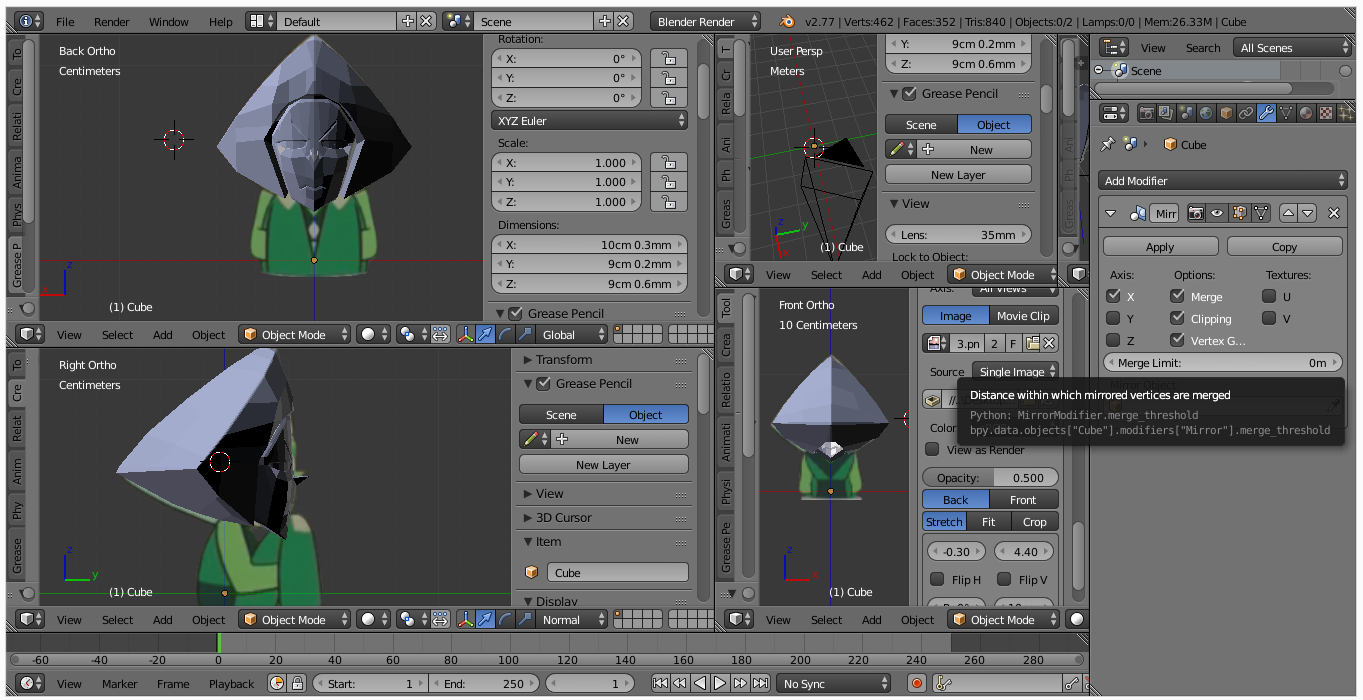Open the timeline Playback menu
1363x700 pixels.
[x=231, y=683]
